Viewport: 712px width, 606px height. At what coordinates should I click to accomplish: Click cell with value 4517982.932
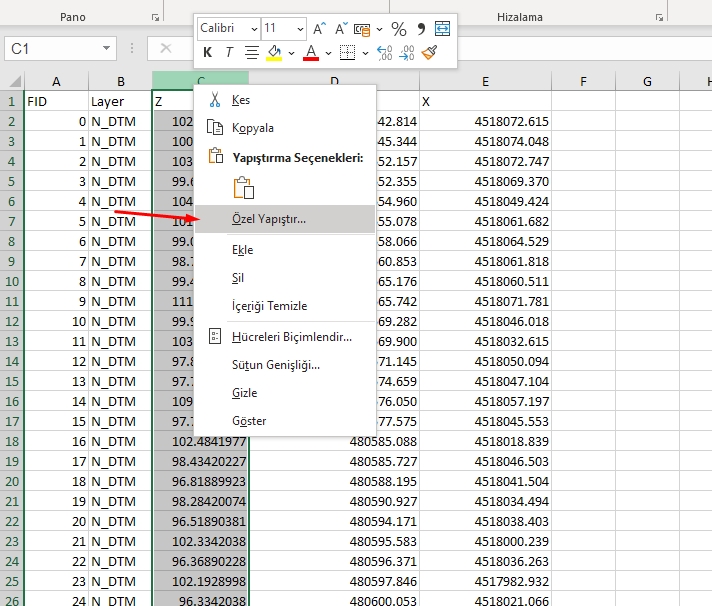tap(485, 581)
